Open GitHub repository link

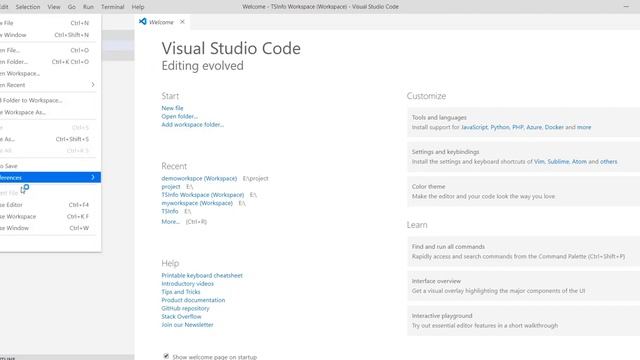(x=185, y=308)
